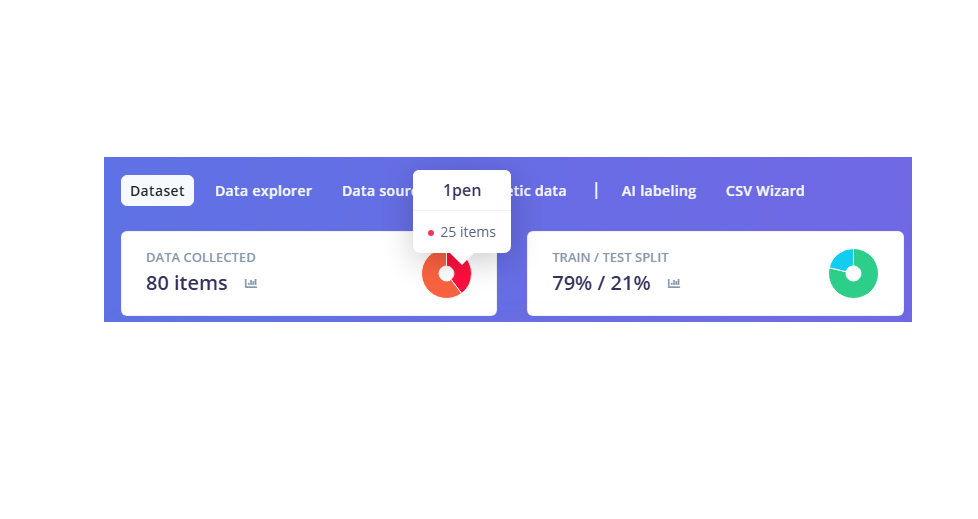Click orange slice of data collected pie
Screen dimensions: 978x519
click(434, 280)
